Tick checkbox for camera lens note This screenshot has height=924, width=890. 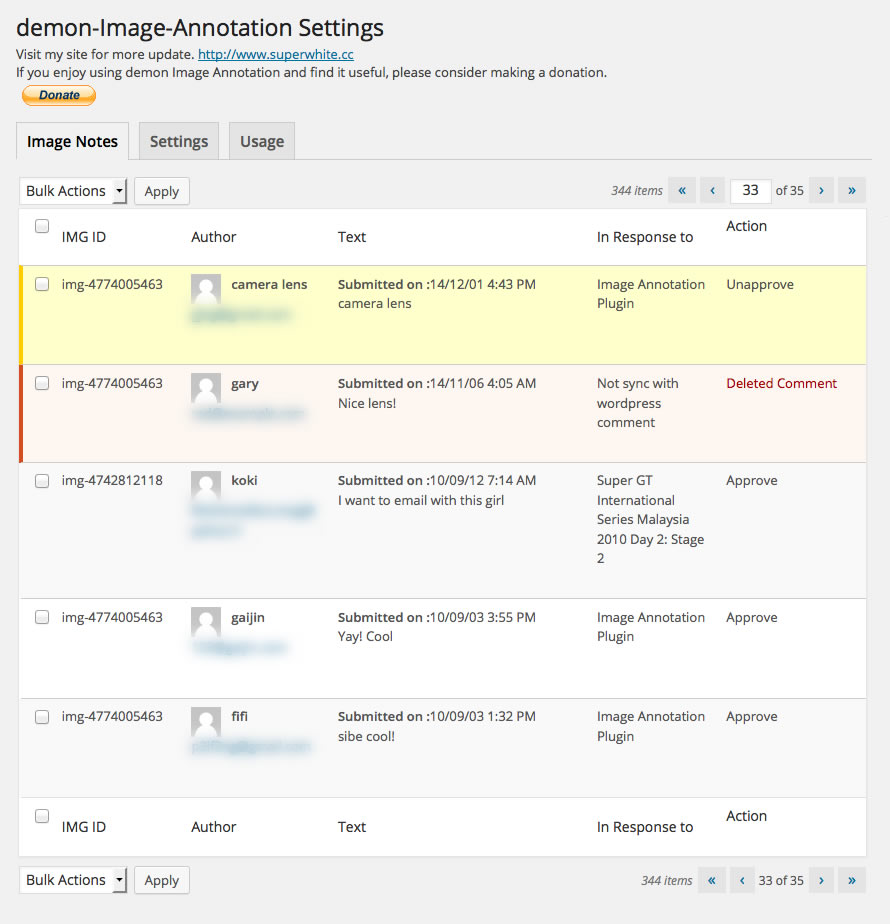click(x=42, y=284)
